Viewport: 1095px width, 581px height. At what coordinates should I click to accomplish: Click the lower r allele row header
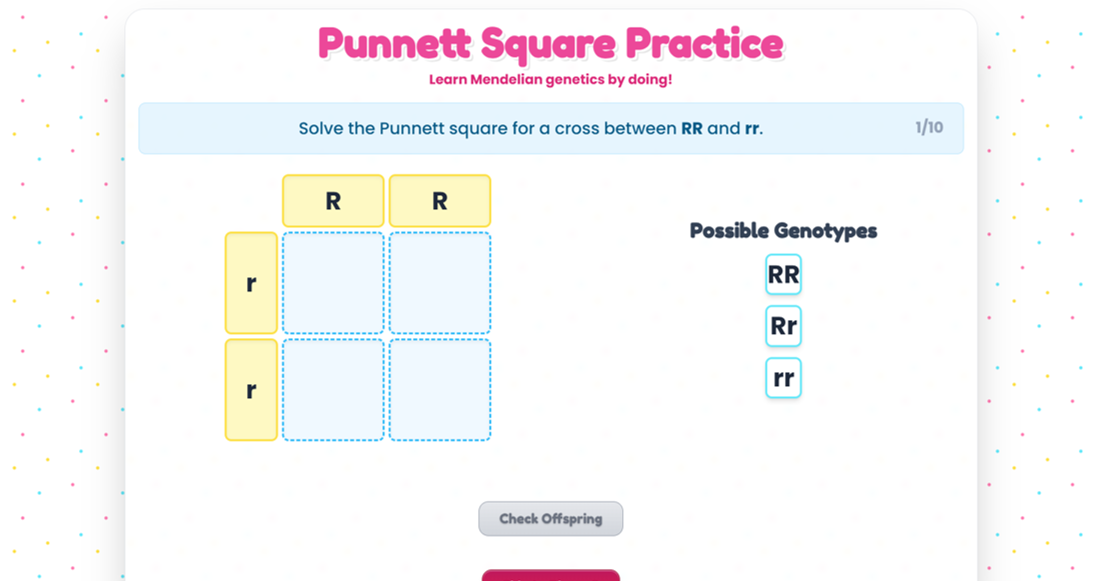pyautogui.click(x=251, y=390)
